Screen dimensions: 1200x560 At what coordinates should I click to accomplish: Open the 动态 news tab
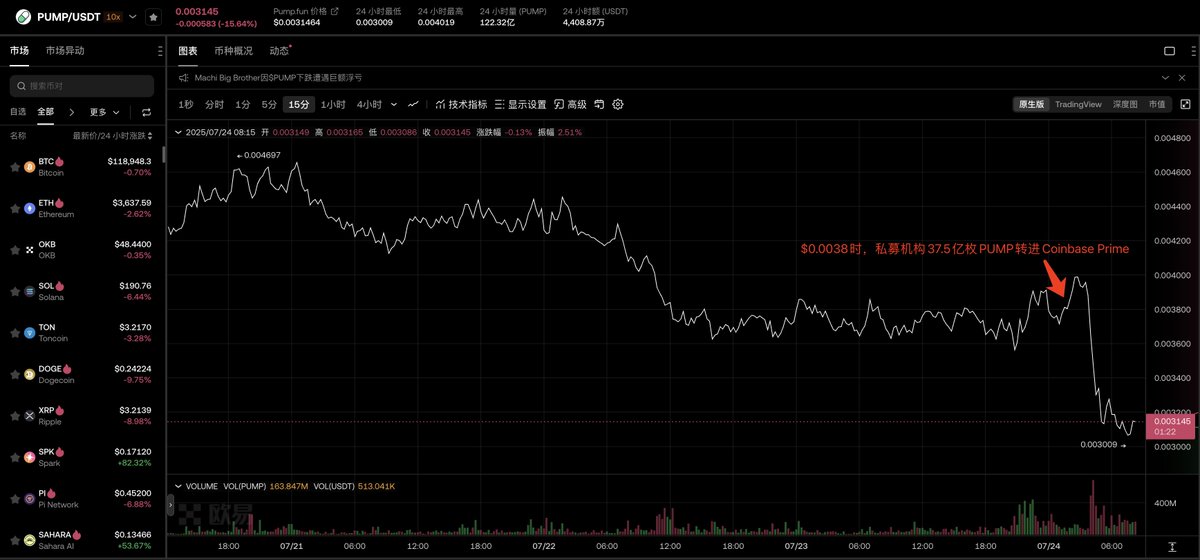[279, 50]
